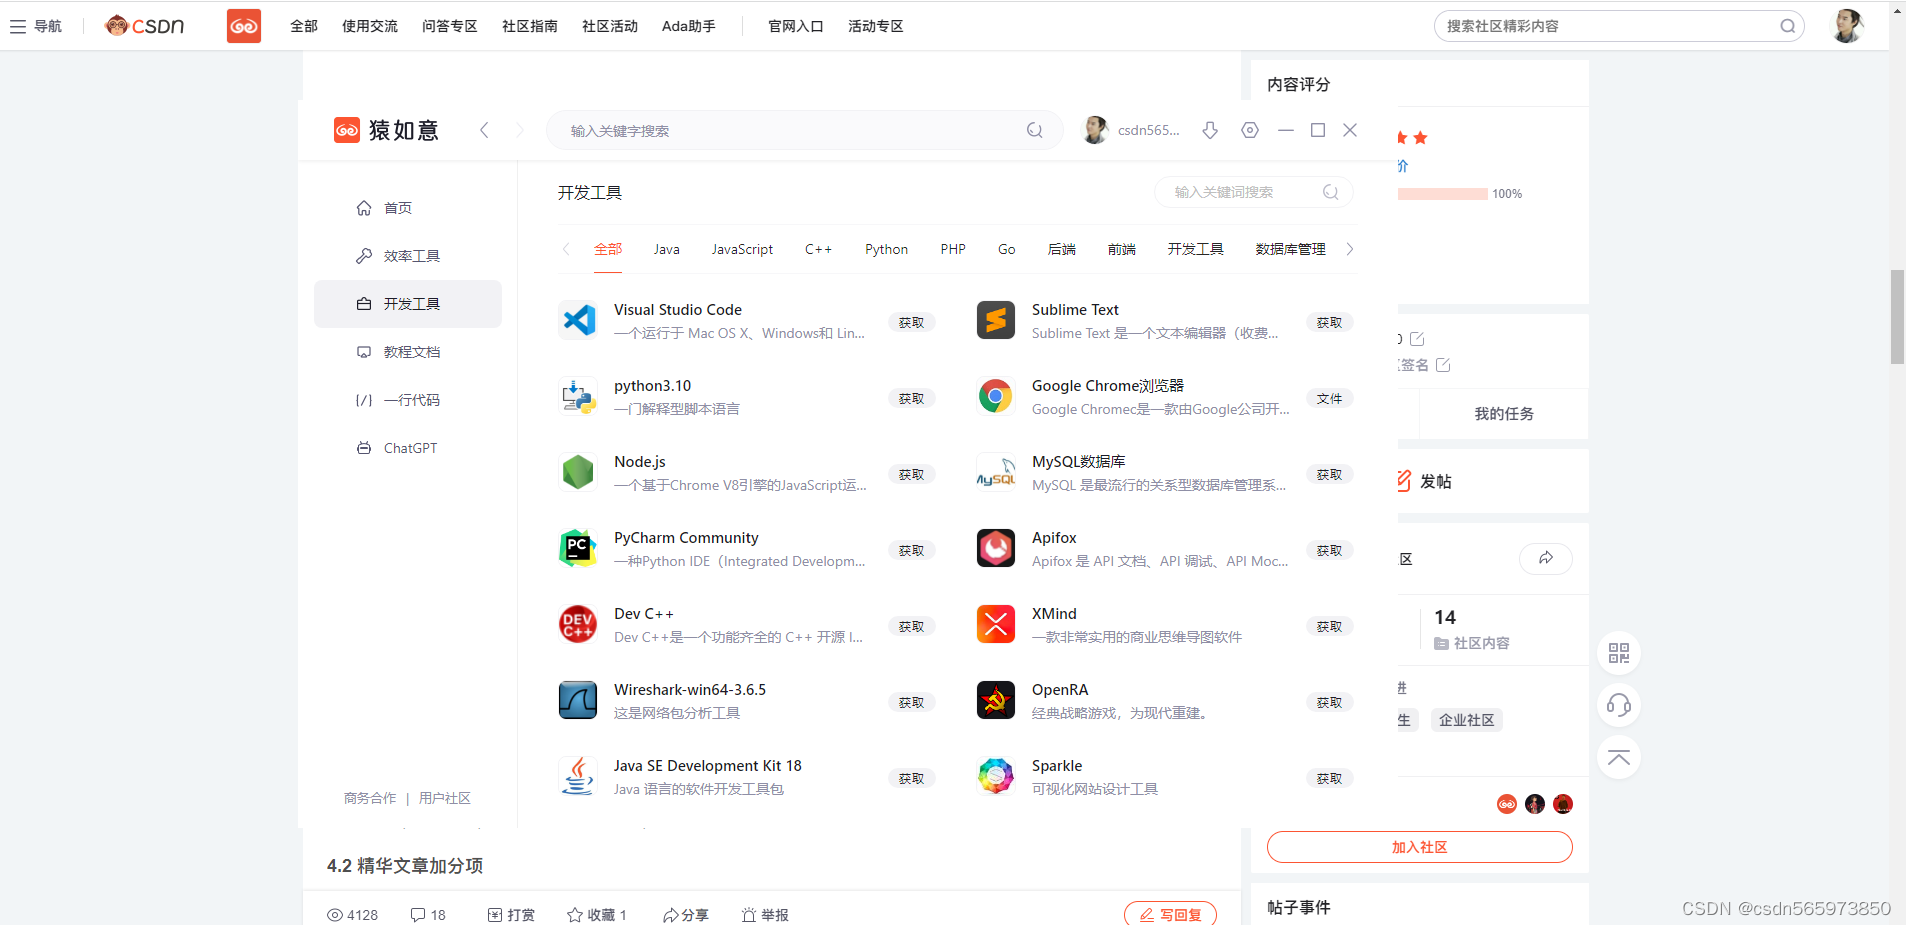Open 效率工具 in the sidebar
Viewport: 1906px width, 925px height.
408,256
